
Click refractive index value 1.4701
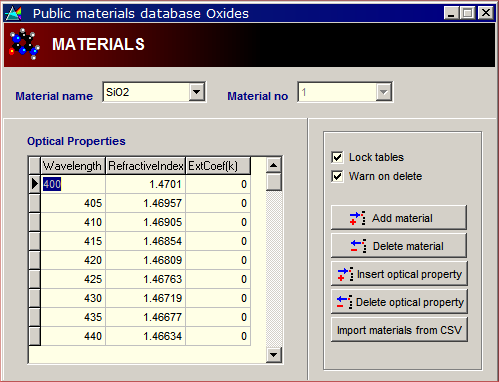tap(146, 184)
